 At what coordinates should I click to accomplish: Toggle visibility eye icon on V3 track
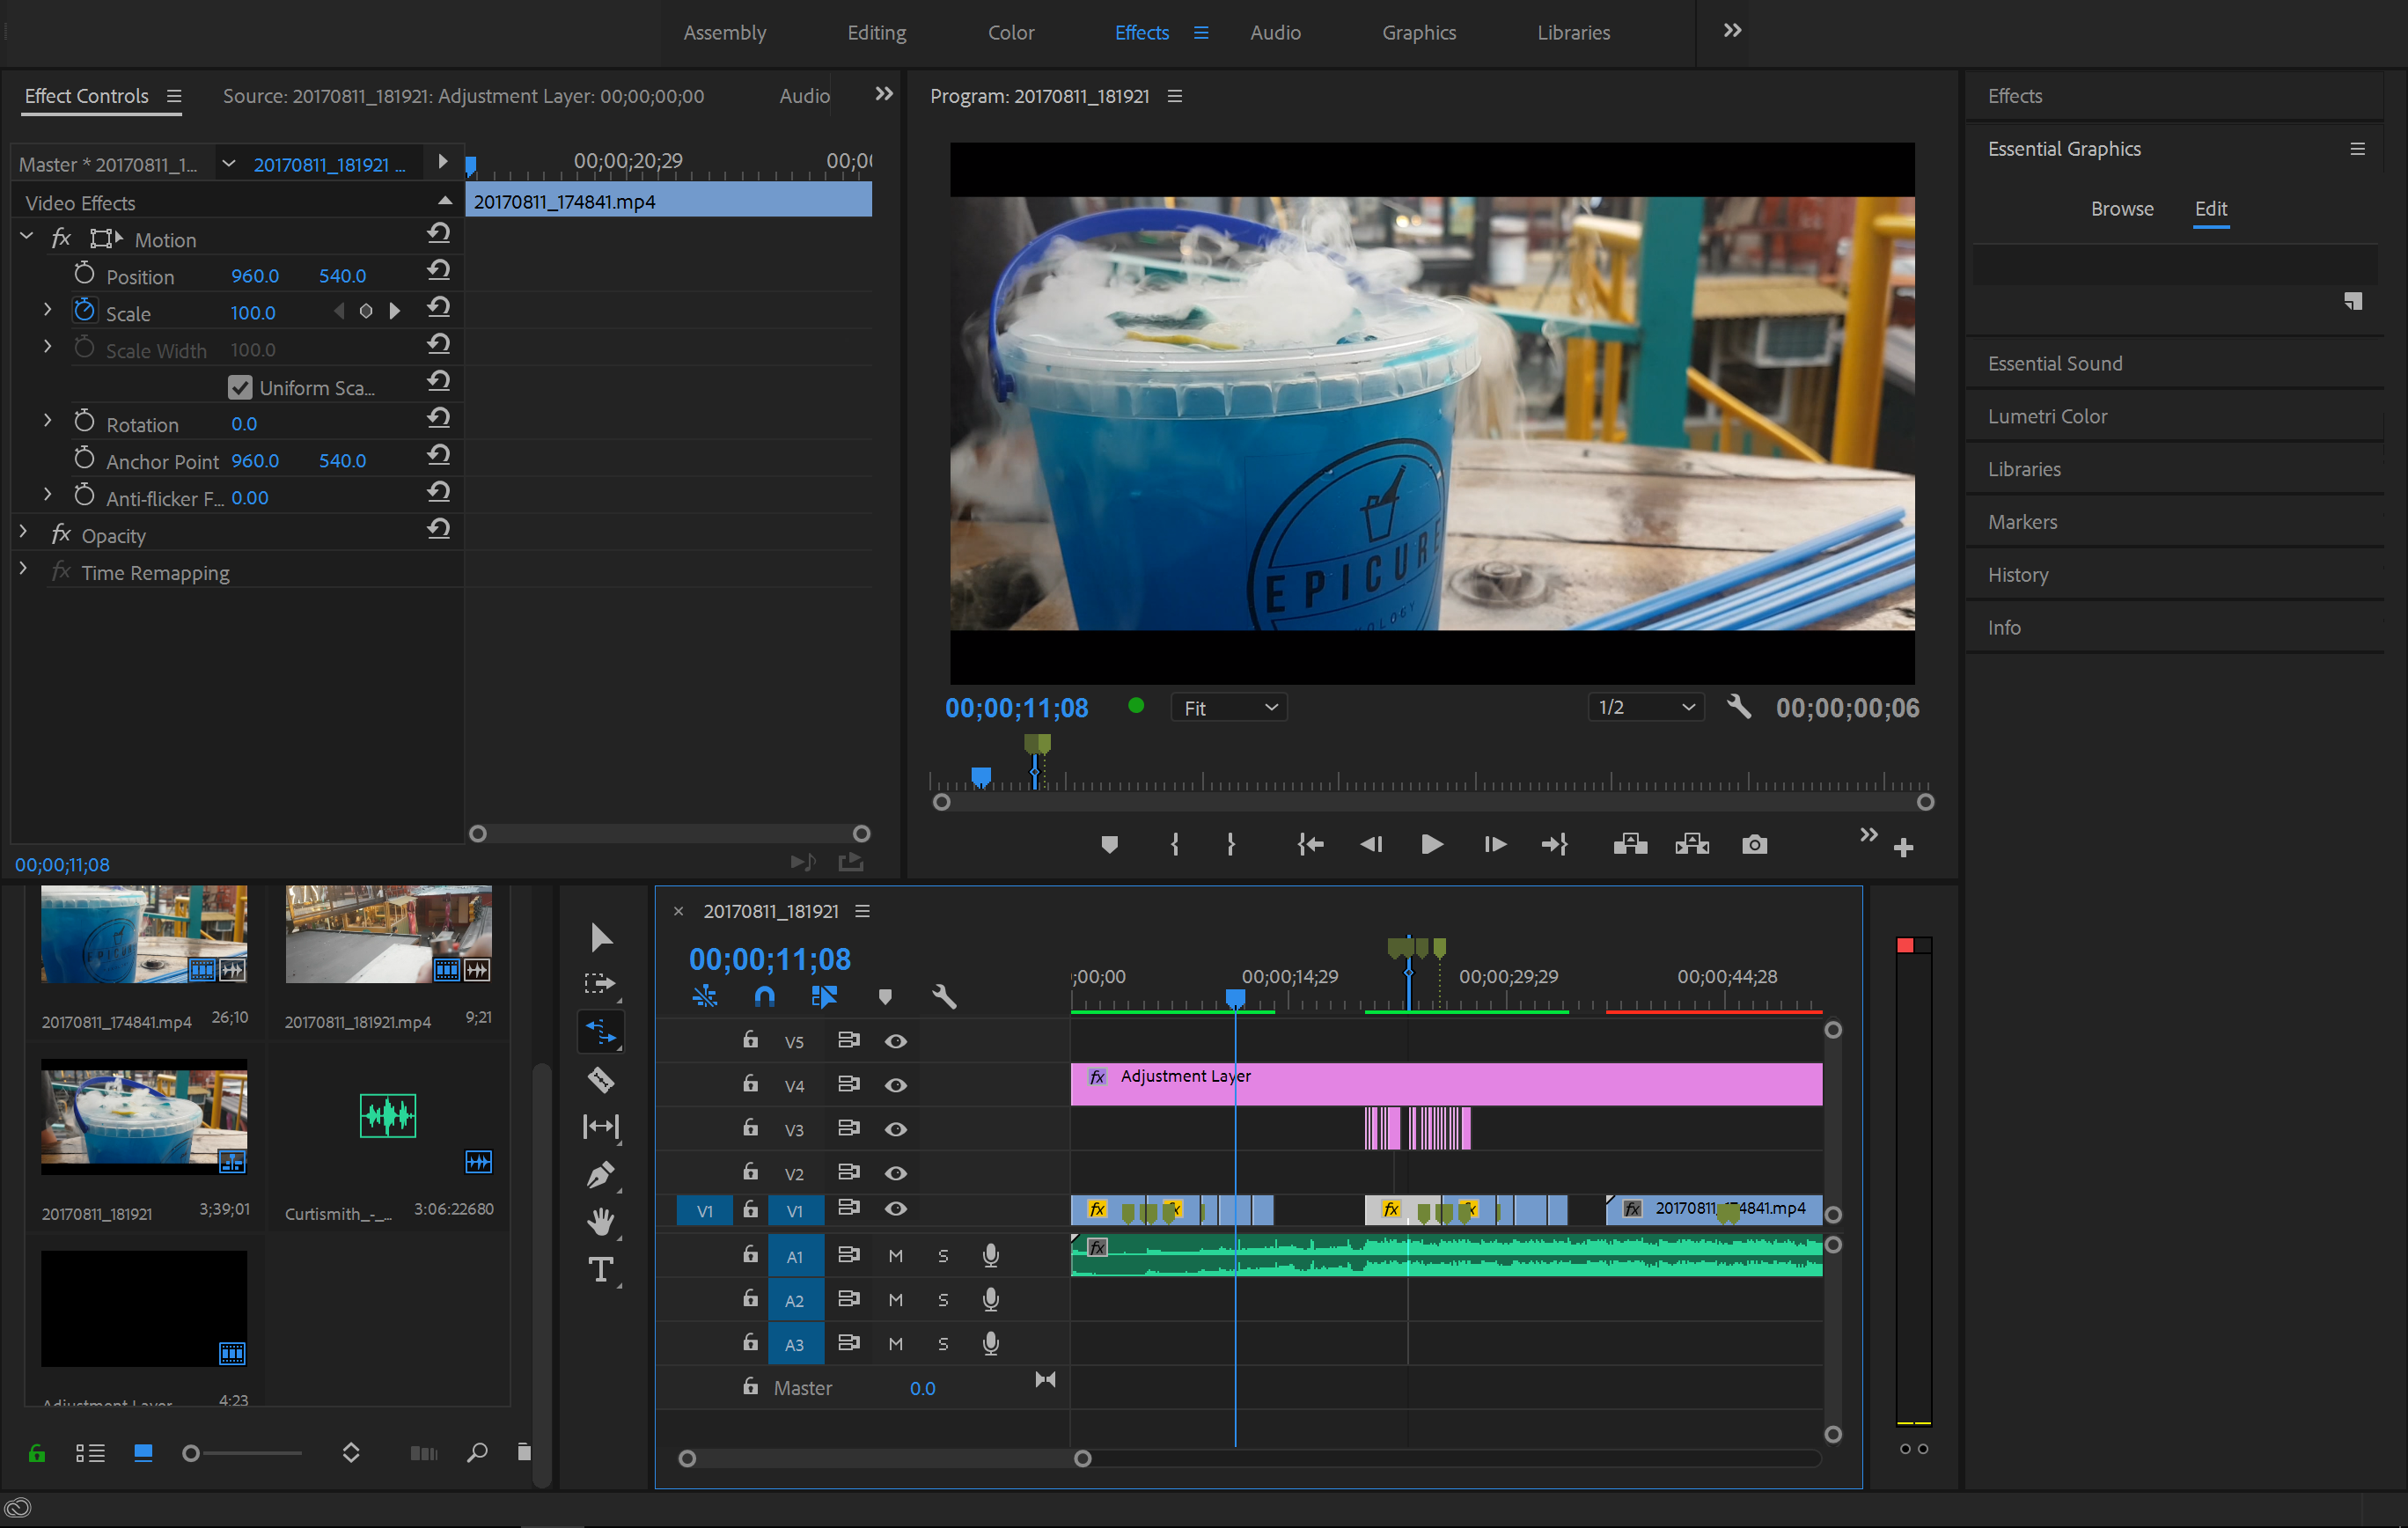click(893, 1128)
